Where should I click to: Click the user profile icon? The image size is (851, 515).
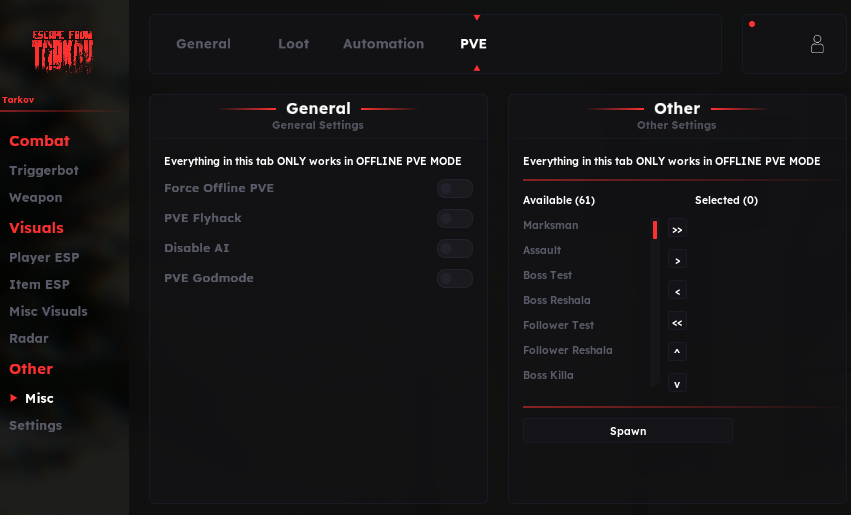coord(817,44)
